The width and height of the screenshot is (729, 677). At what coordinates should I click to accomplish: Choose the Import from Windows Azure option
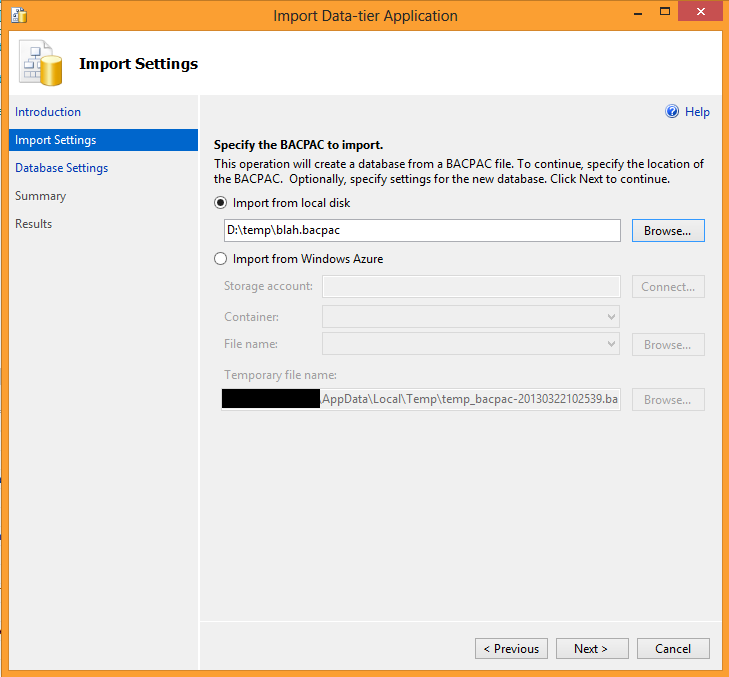click(221, 259)
